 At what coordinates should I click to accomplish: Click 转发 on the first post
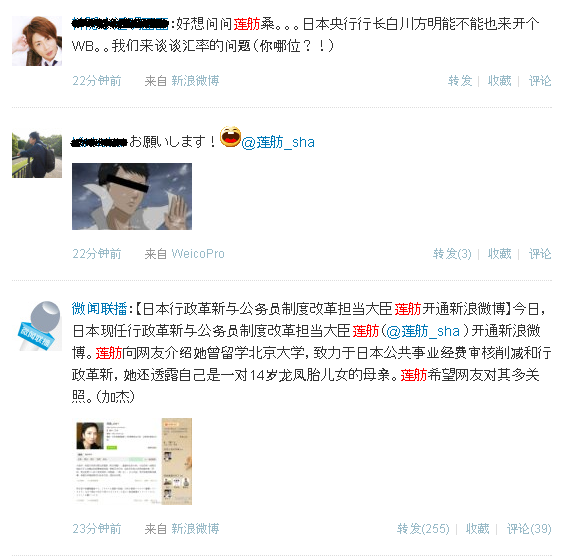(460, 81)
